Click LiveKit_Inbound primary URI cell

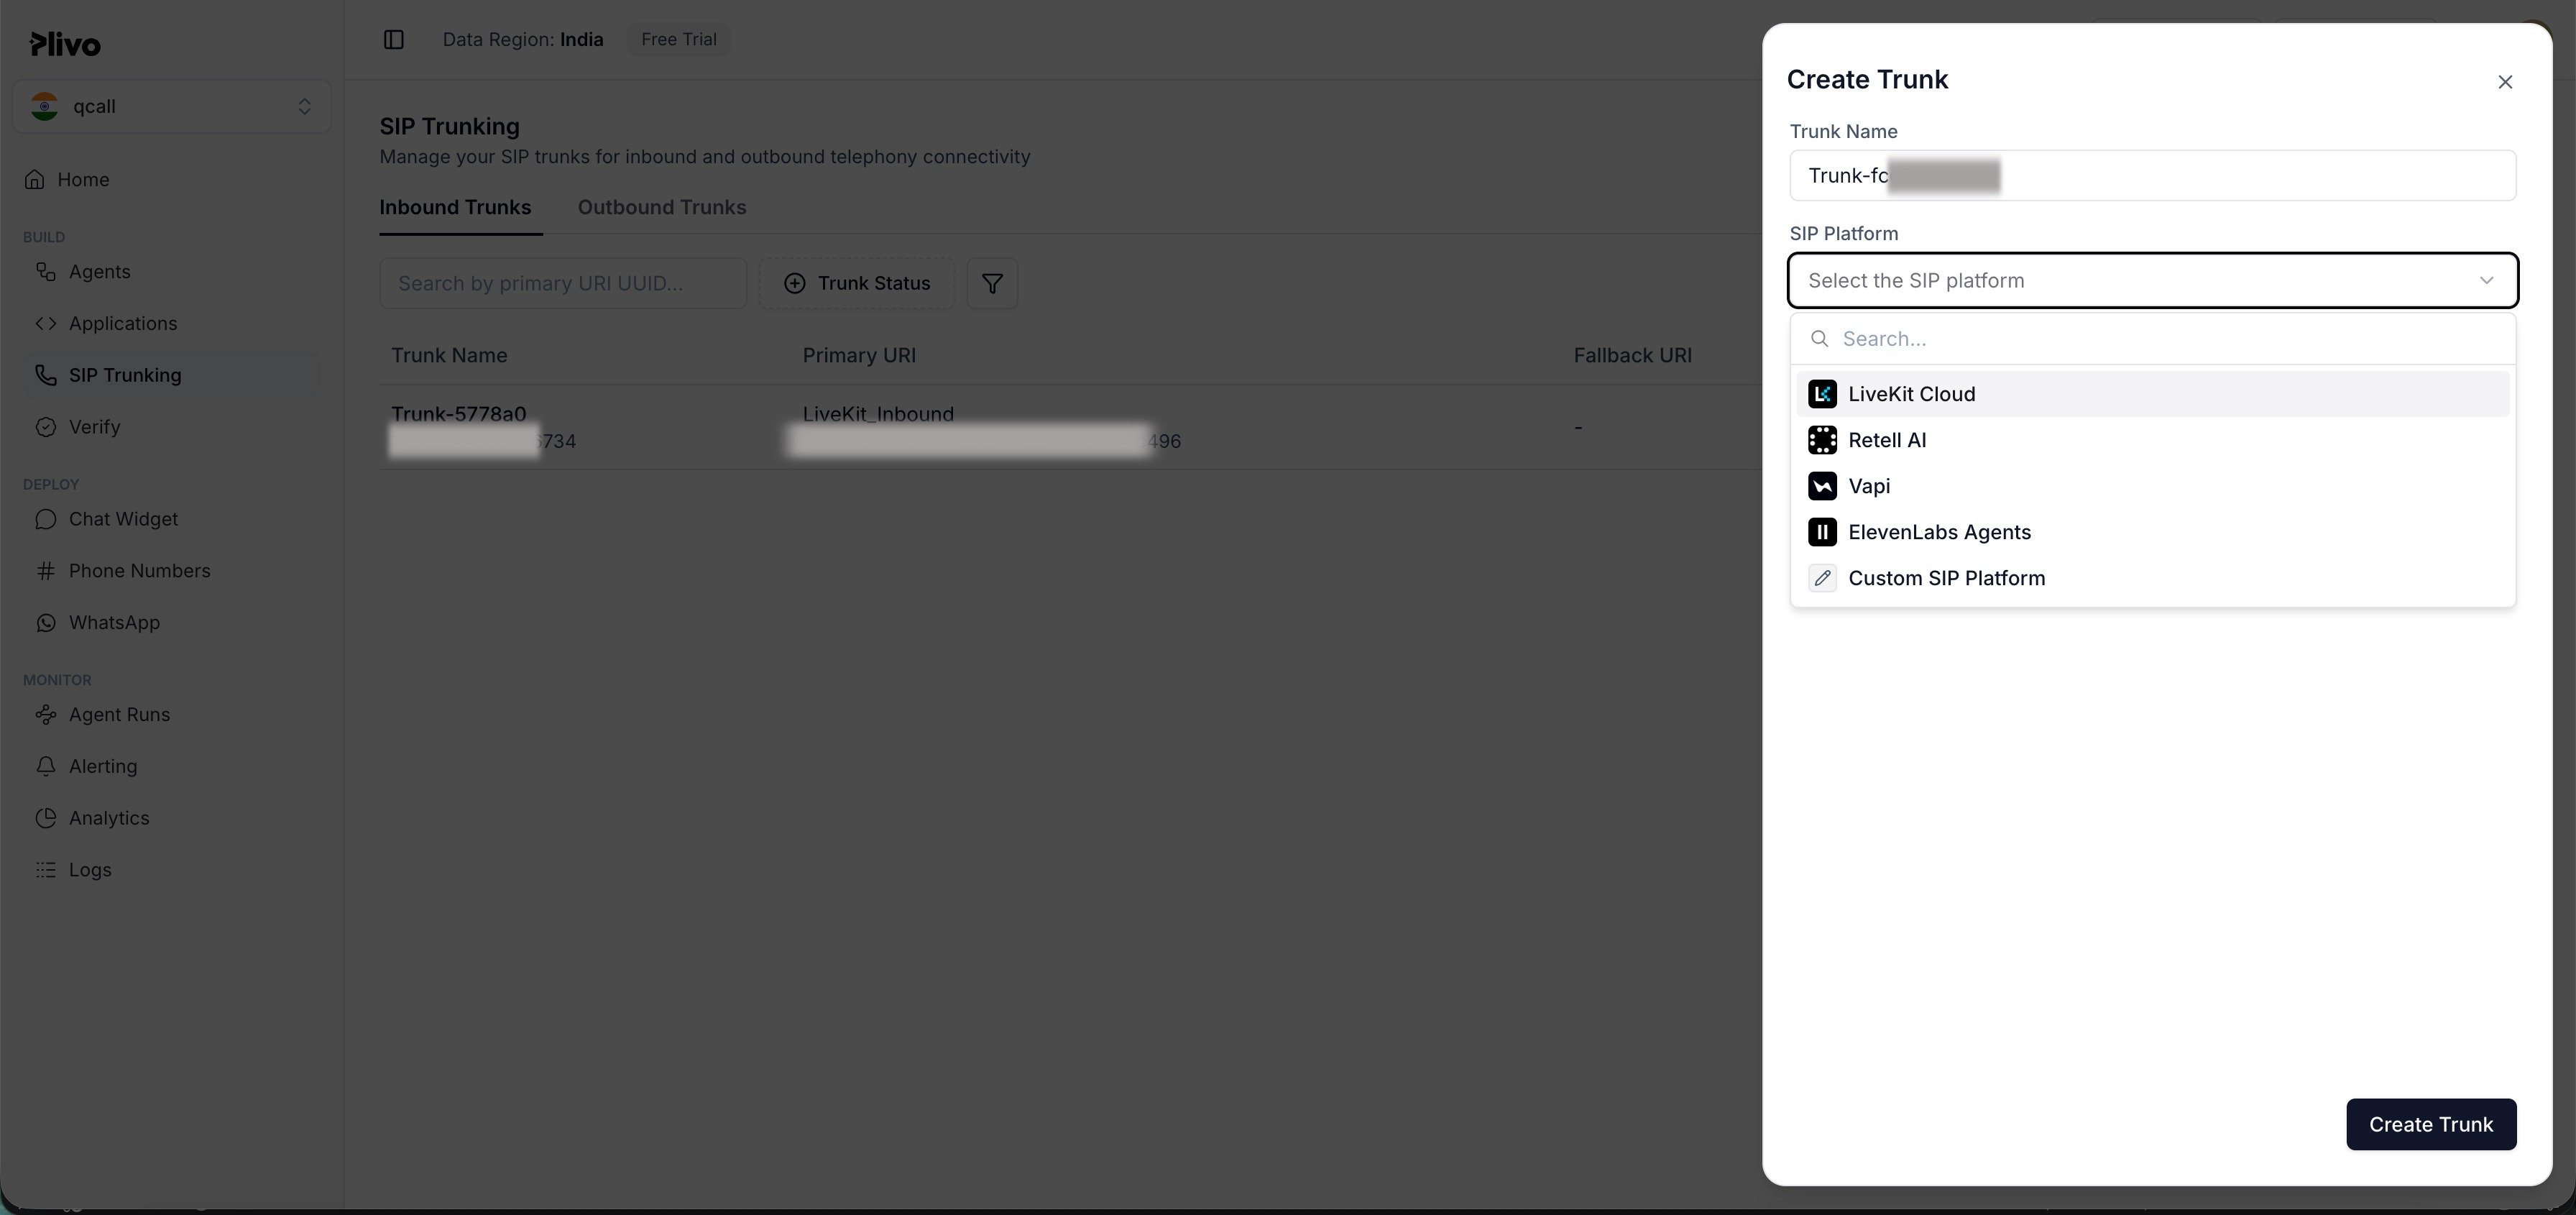(878, 414)
